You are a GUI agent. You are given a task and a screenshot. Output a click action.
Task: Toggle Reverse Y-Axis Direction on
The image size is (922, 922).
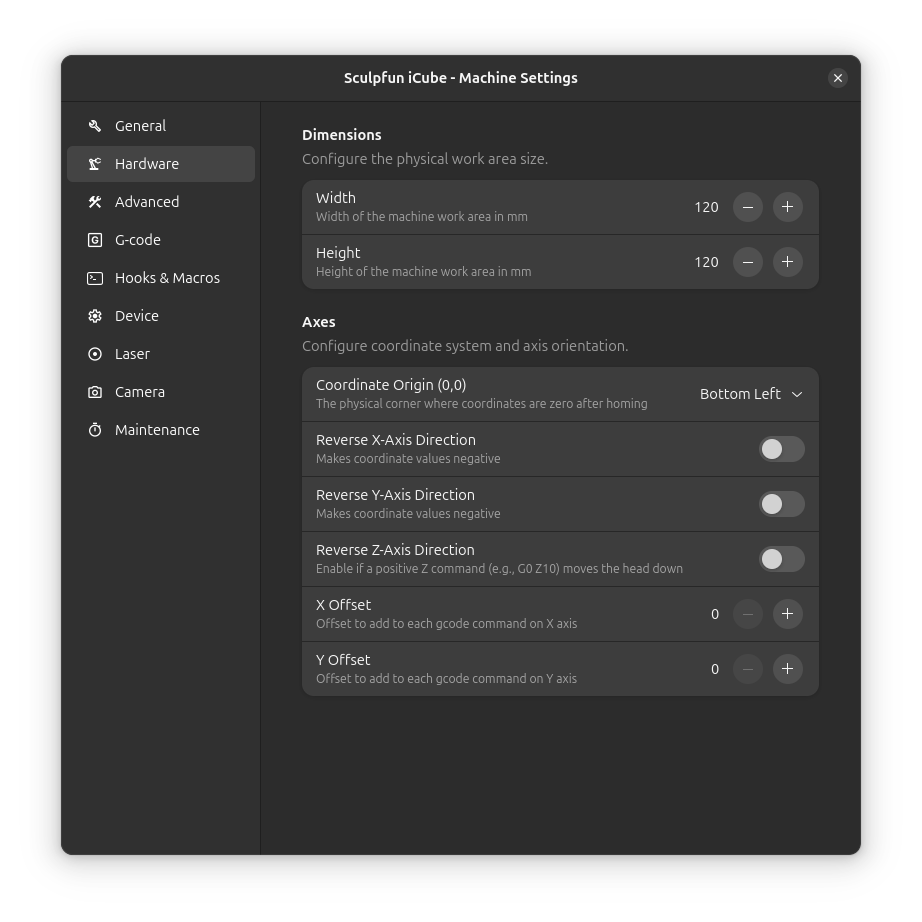pyautogui.click(x=781, y=504)
